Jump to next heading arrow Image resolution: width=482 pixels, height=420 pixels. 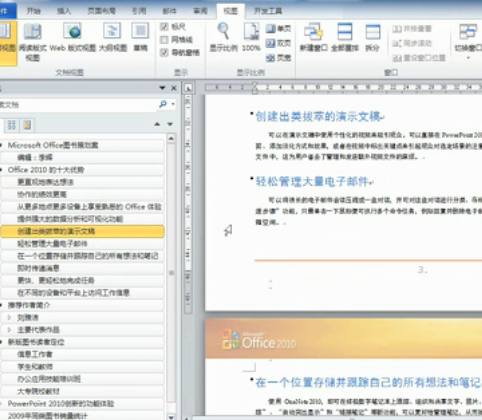tap(170, 124)
